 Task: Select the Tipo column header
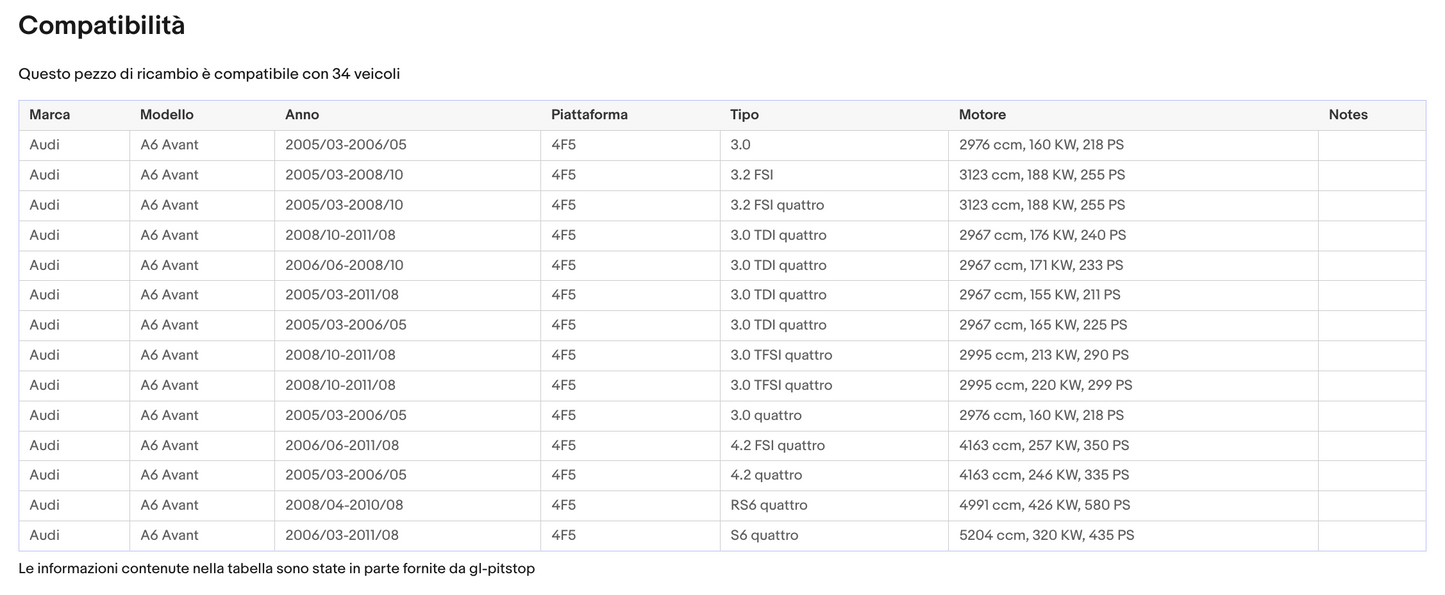pyautogui.click(x=744, y=115)
